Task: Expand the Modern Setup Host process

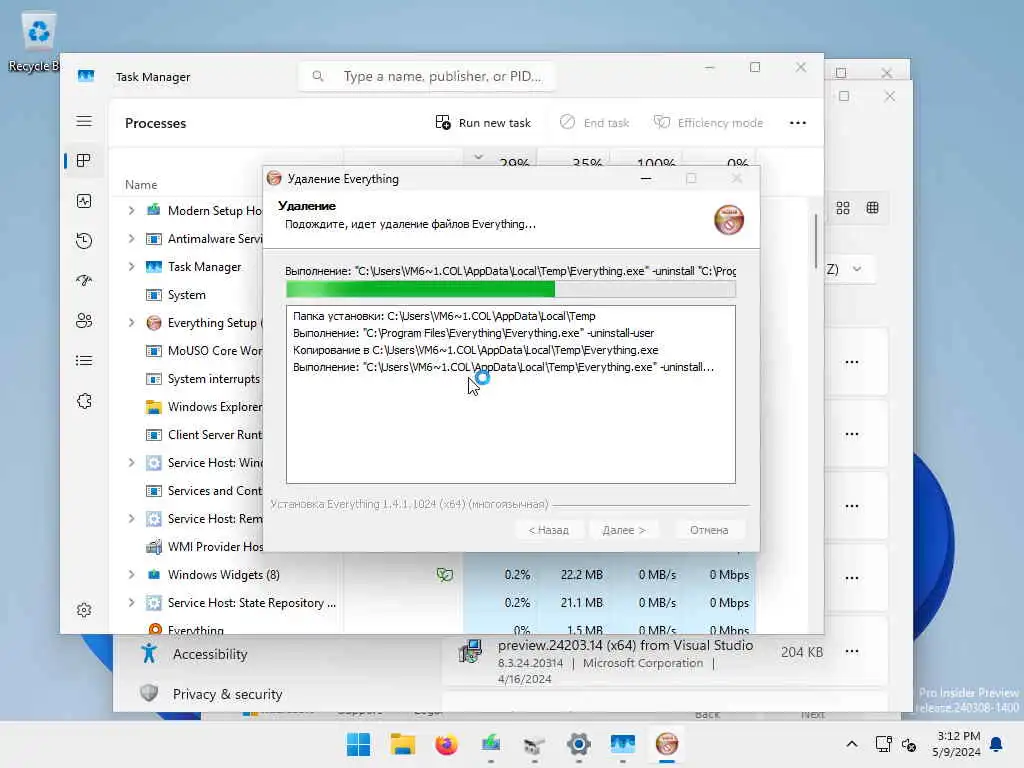Action: [x=131, y=210]
